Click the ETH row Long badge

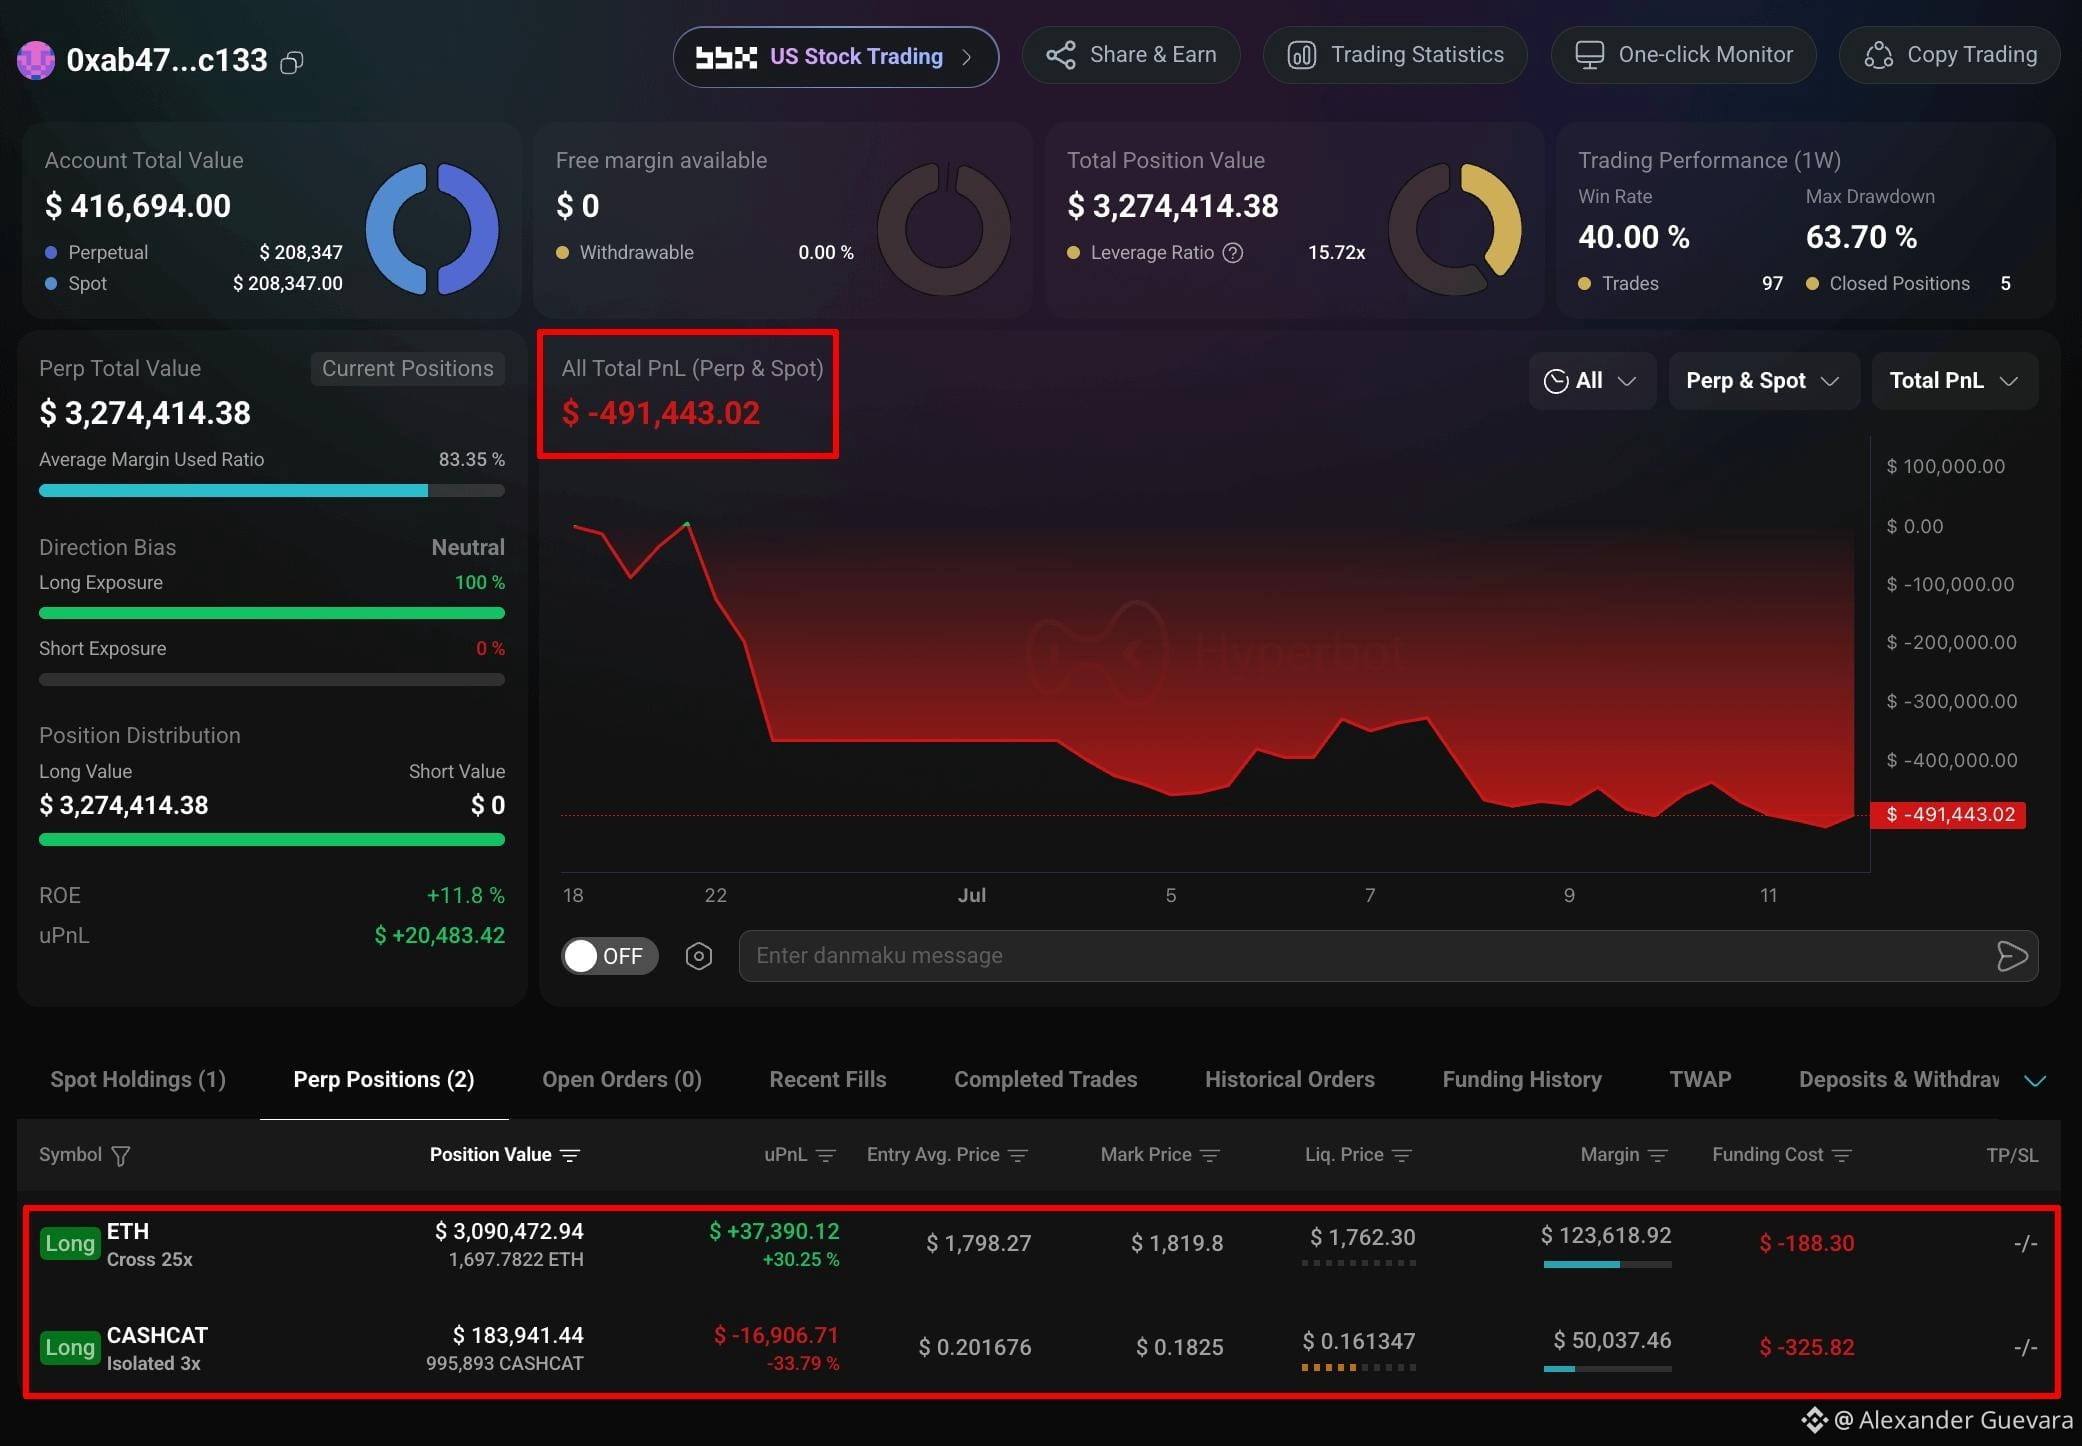pos(70,1244)
